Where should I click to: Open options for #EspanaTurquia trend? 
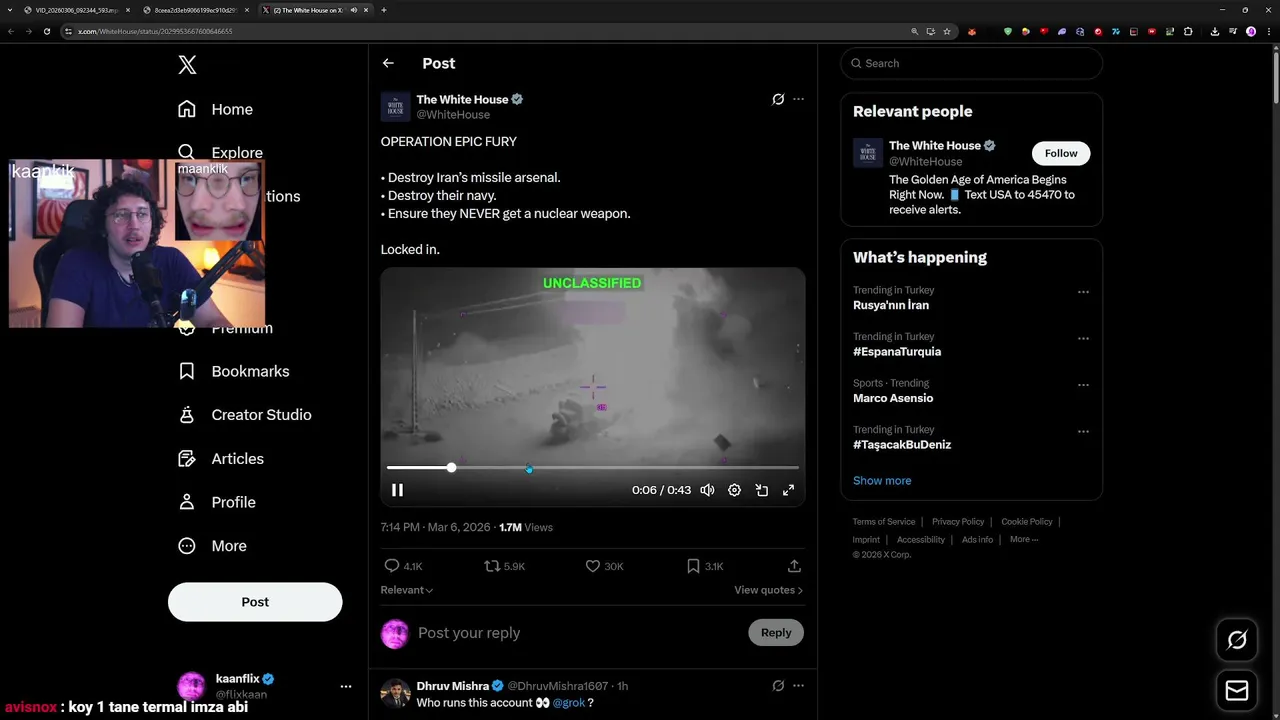point(1083,338)
